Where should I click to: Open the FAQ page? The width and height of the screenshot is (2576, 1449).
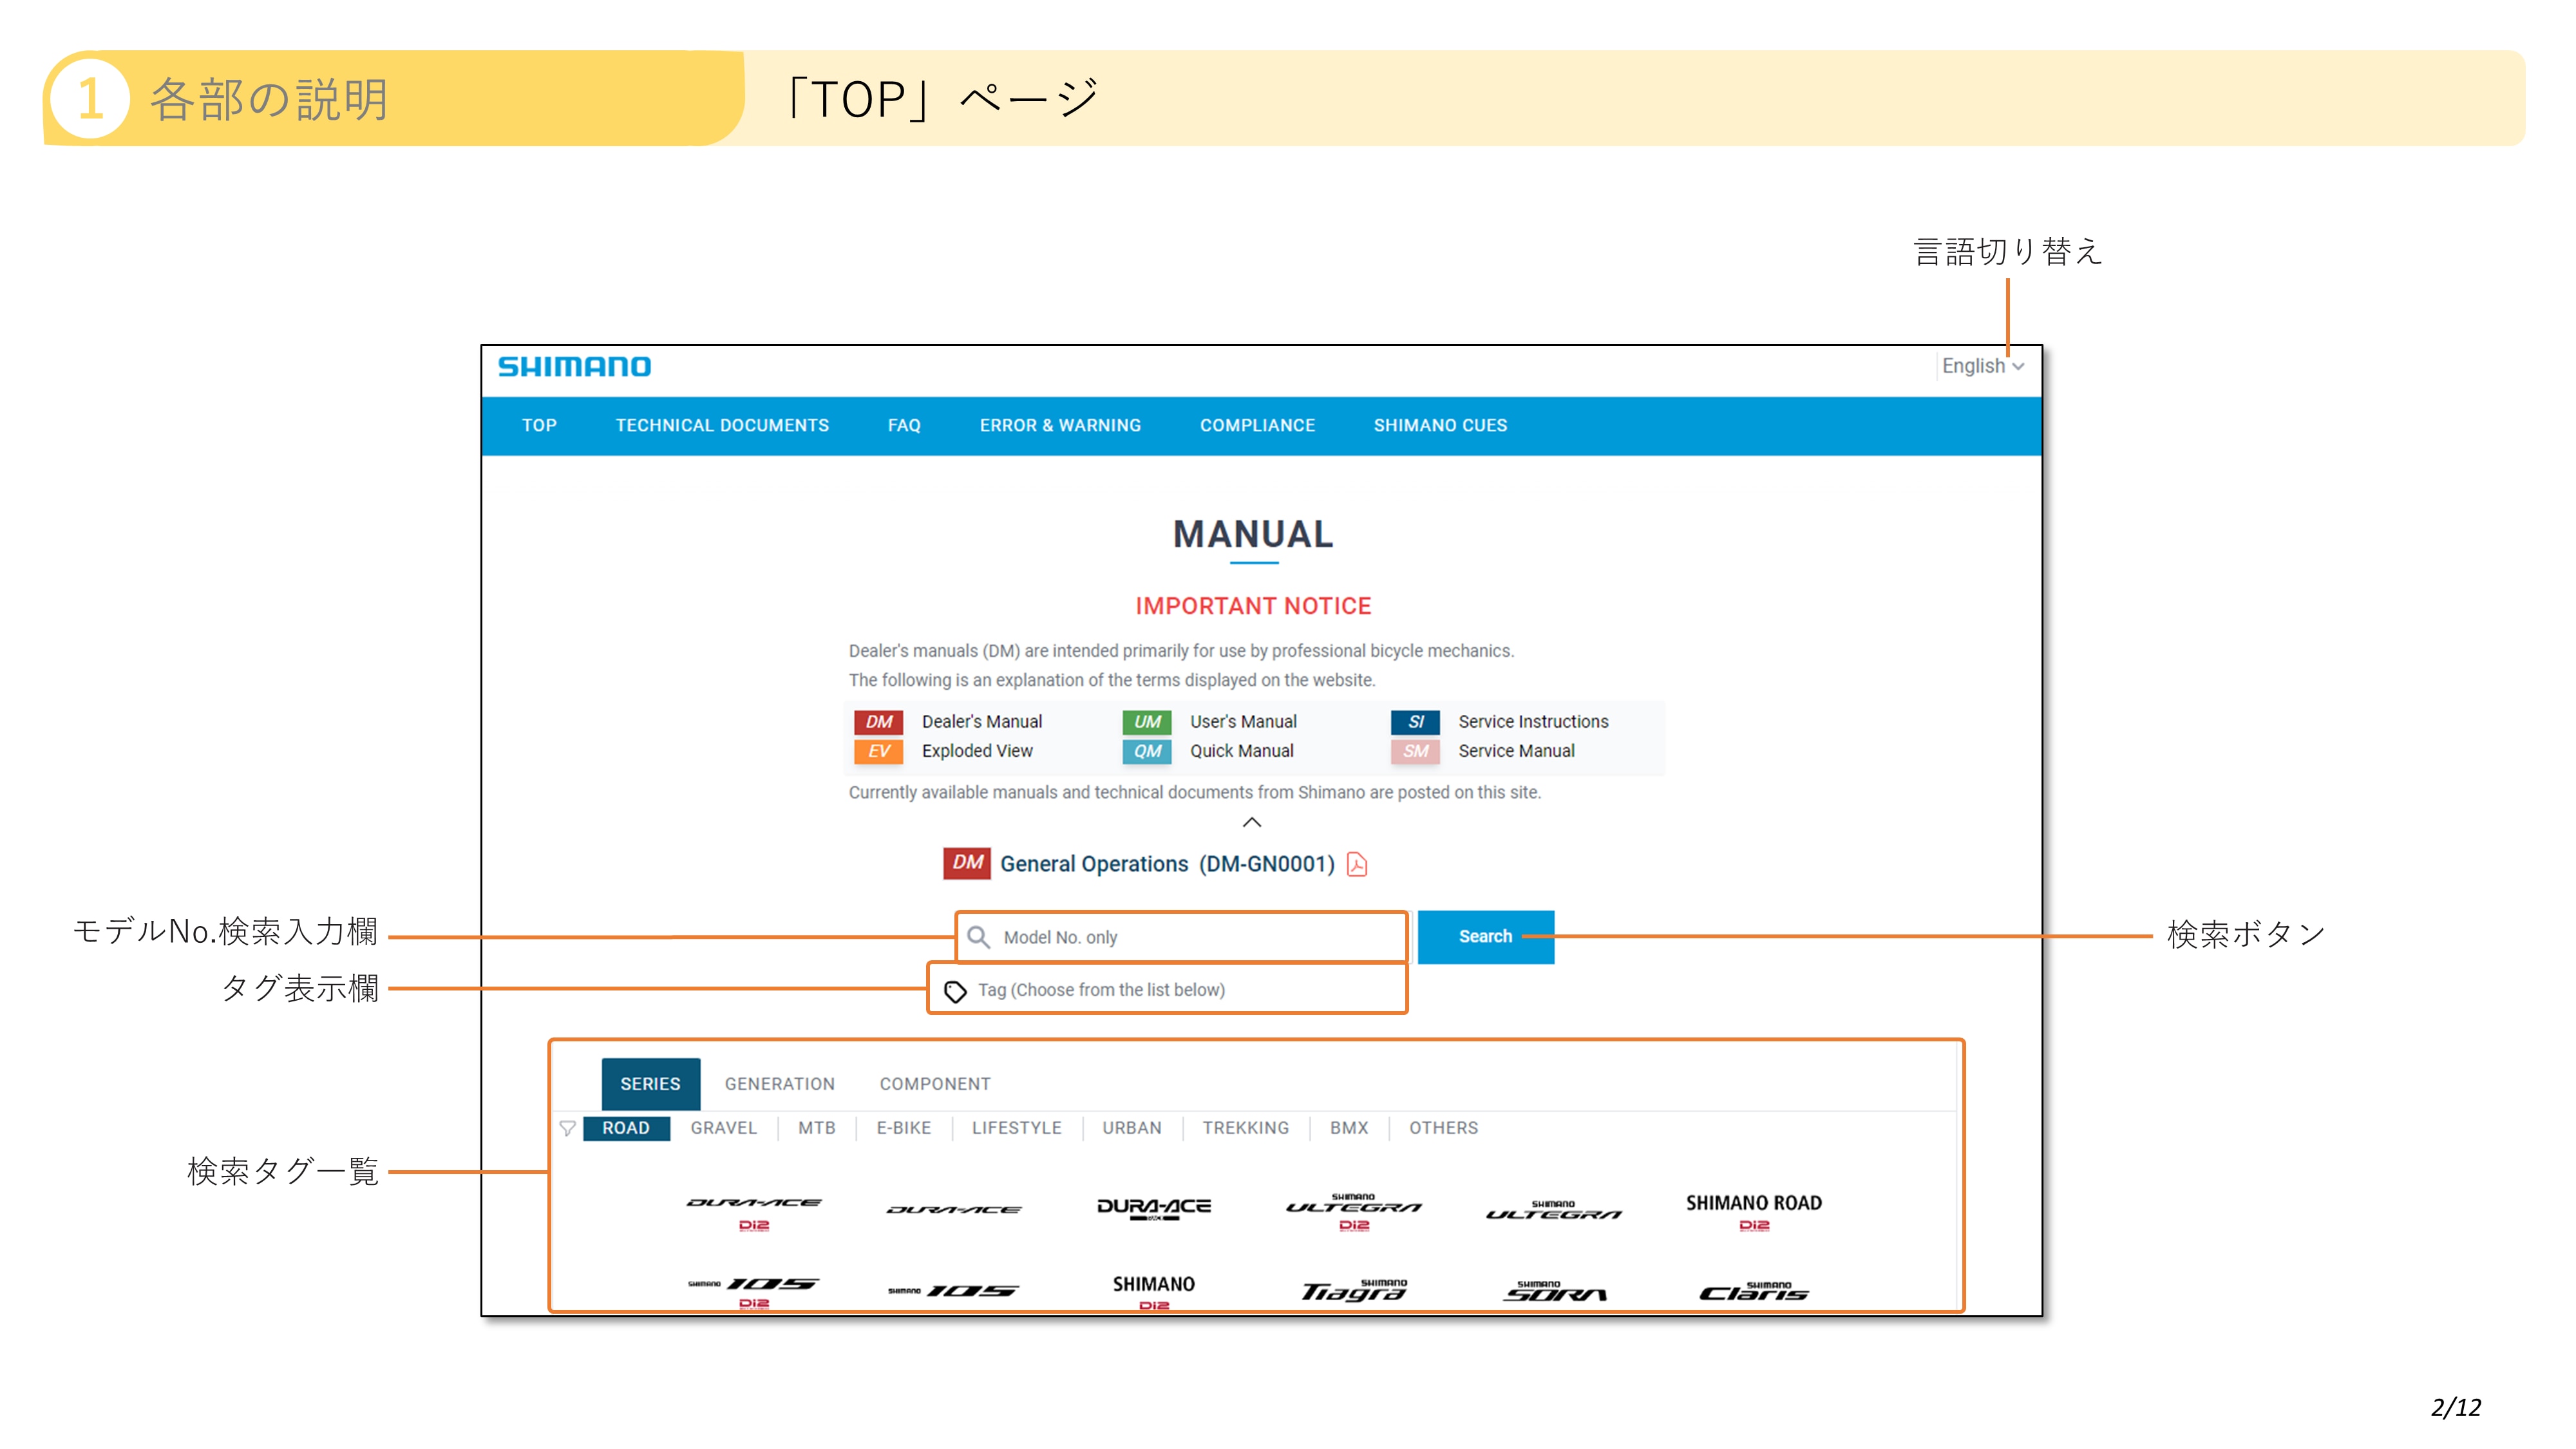click(x=904, y=425)
